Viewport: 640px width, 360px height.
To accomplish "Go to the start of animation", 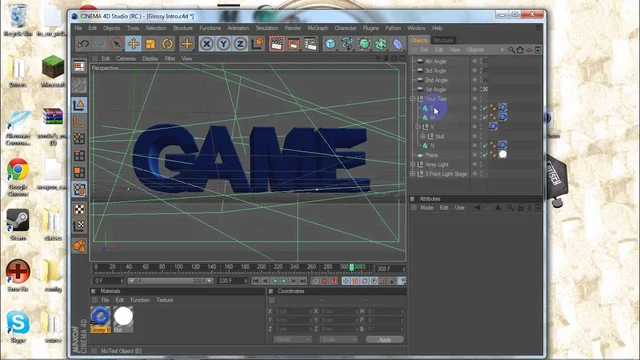I will 256,281.
